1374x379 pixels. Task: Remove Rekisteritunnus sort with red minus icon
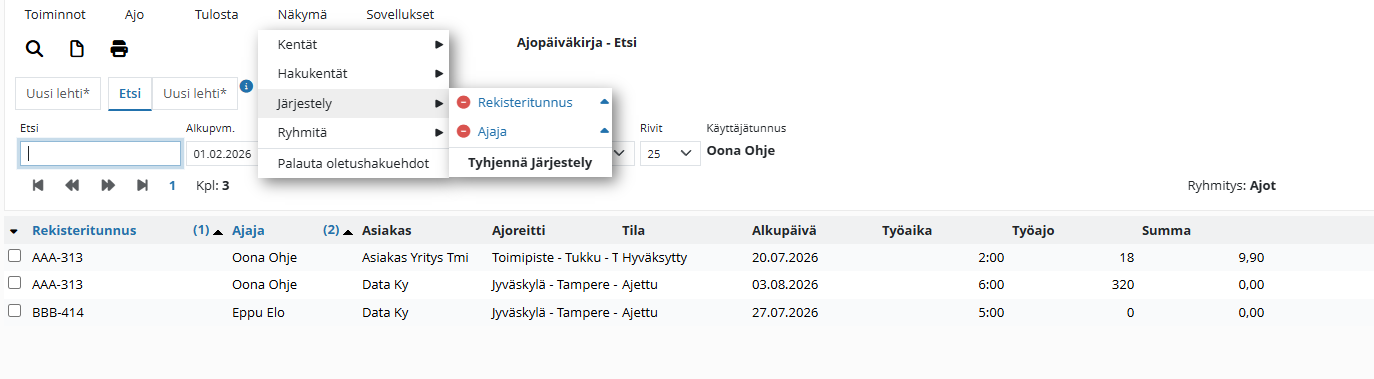[464, 103]
